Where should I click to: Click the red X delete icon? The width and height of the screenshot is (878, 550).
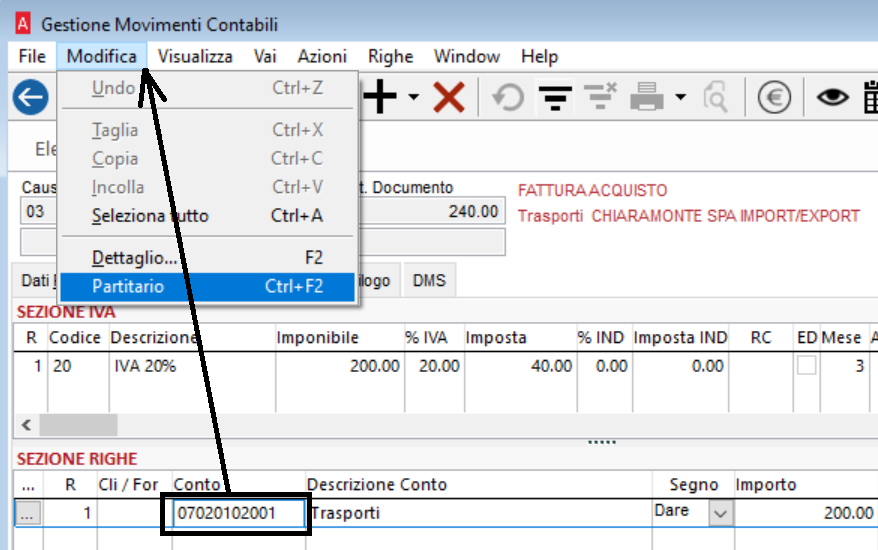[449, 97]
